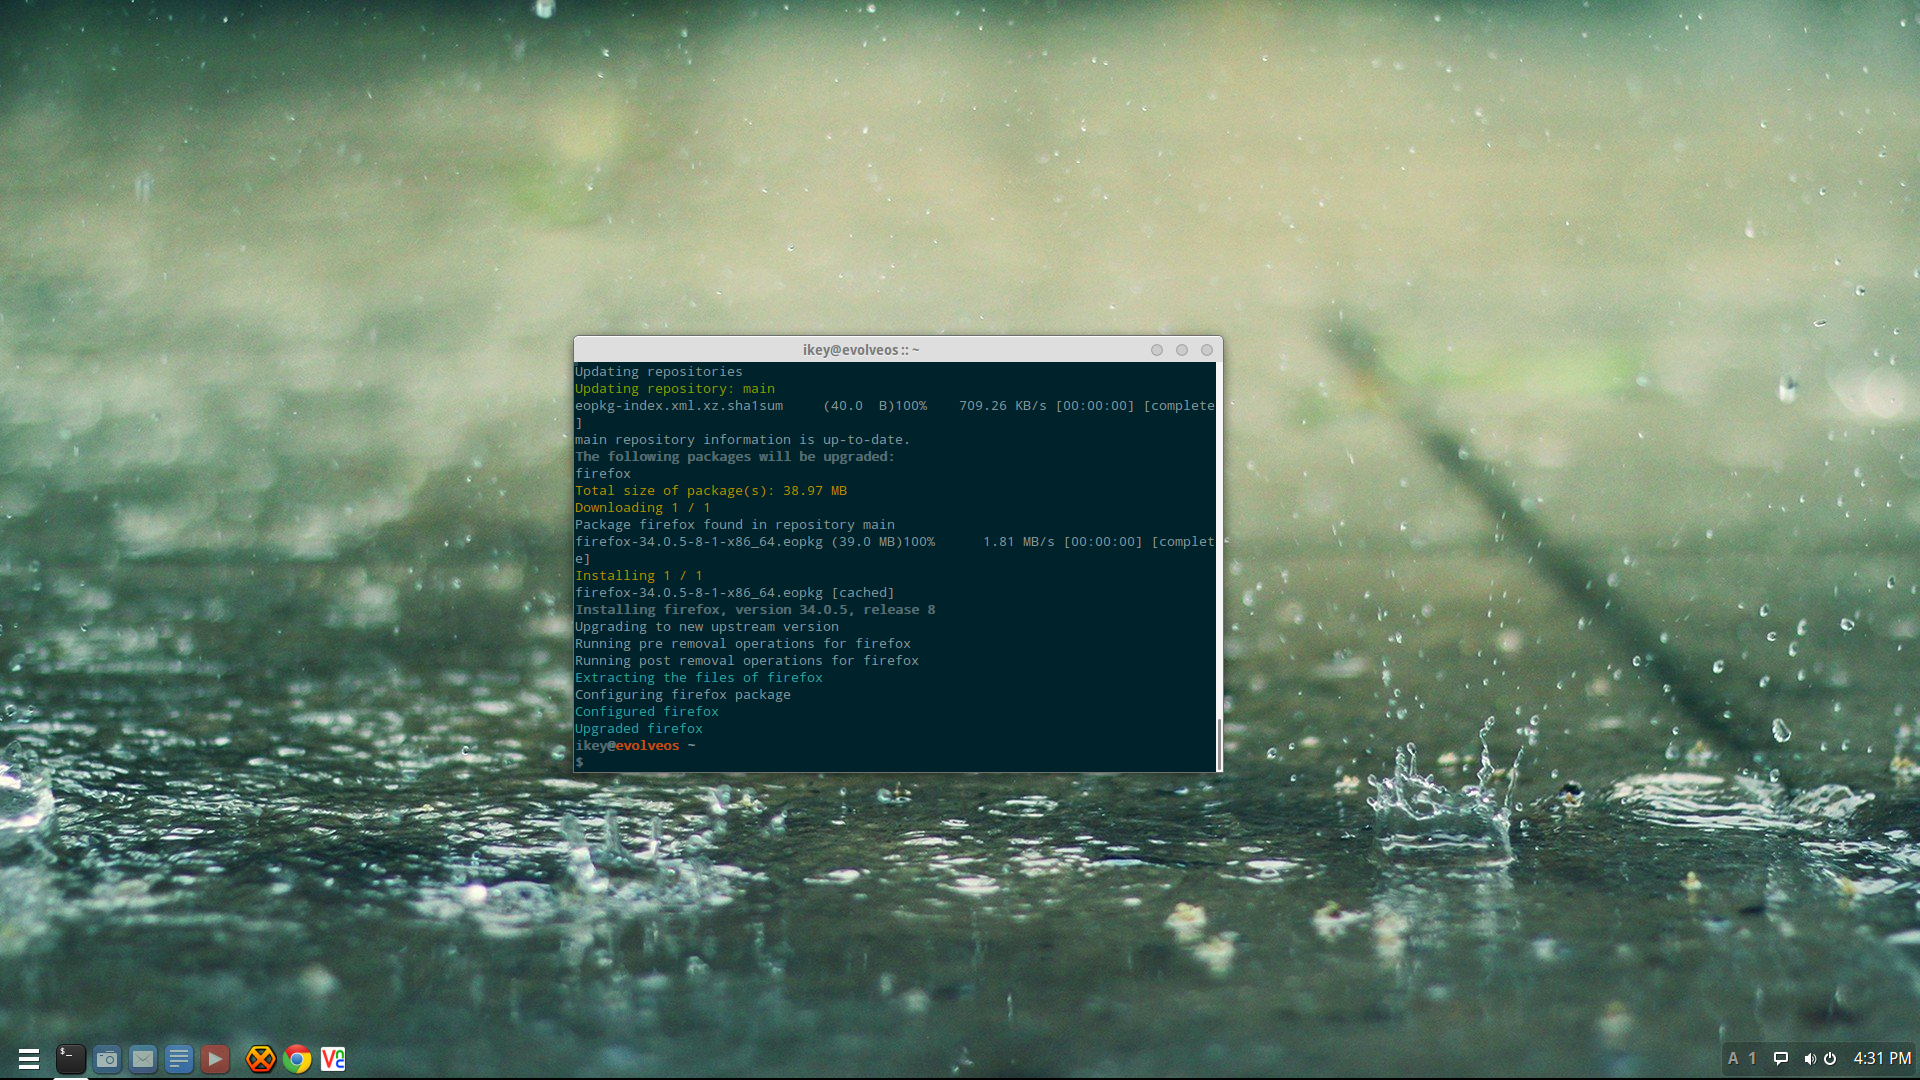Click the terminal title bar ikey@evolveos
The width and height of the screenshot is (1920, 1080).
860,350
